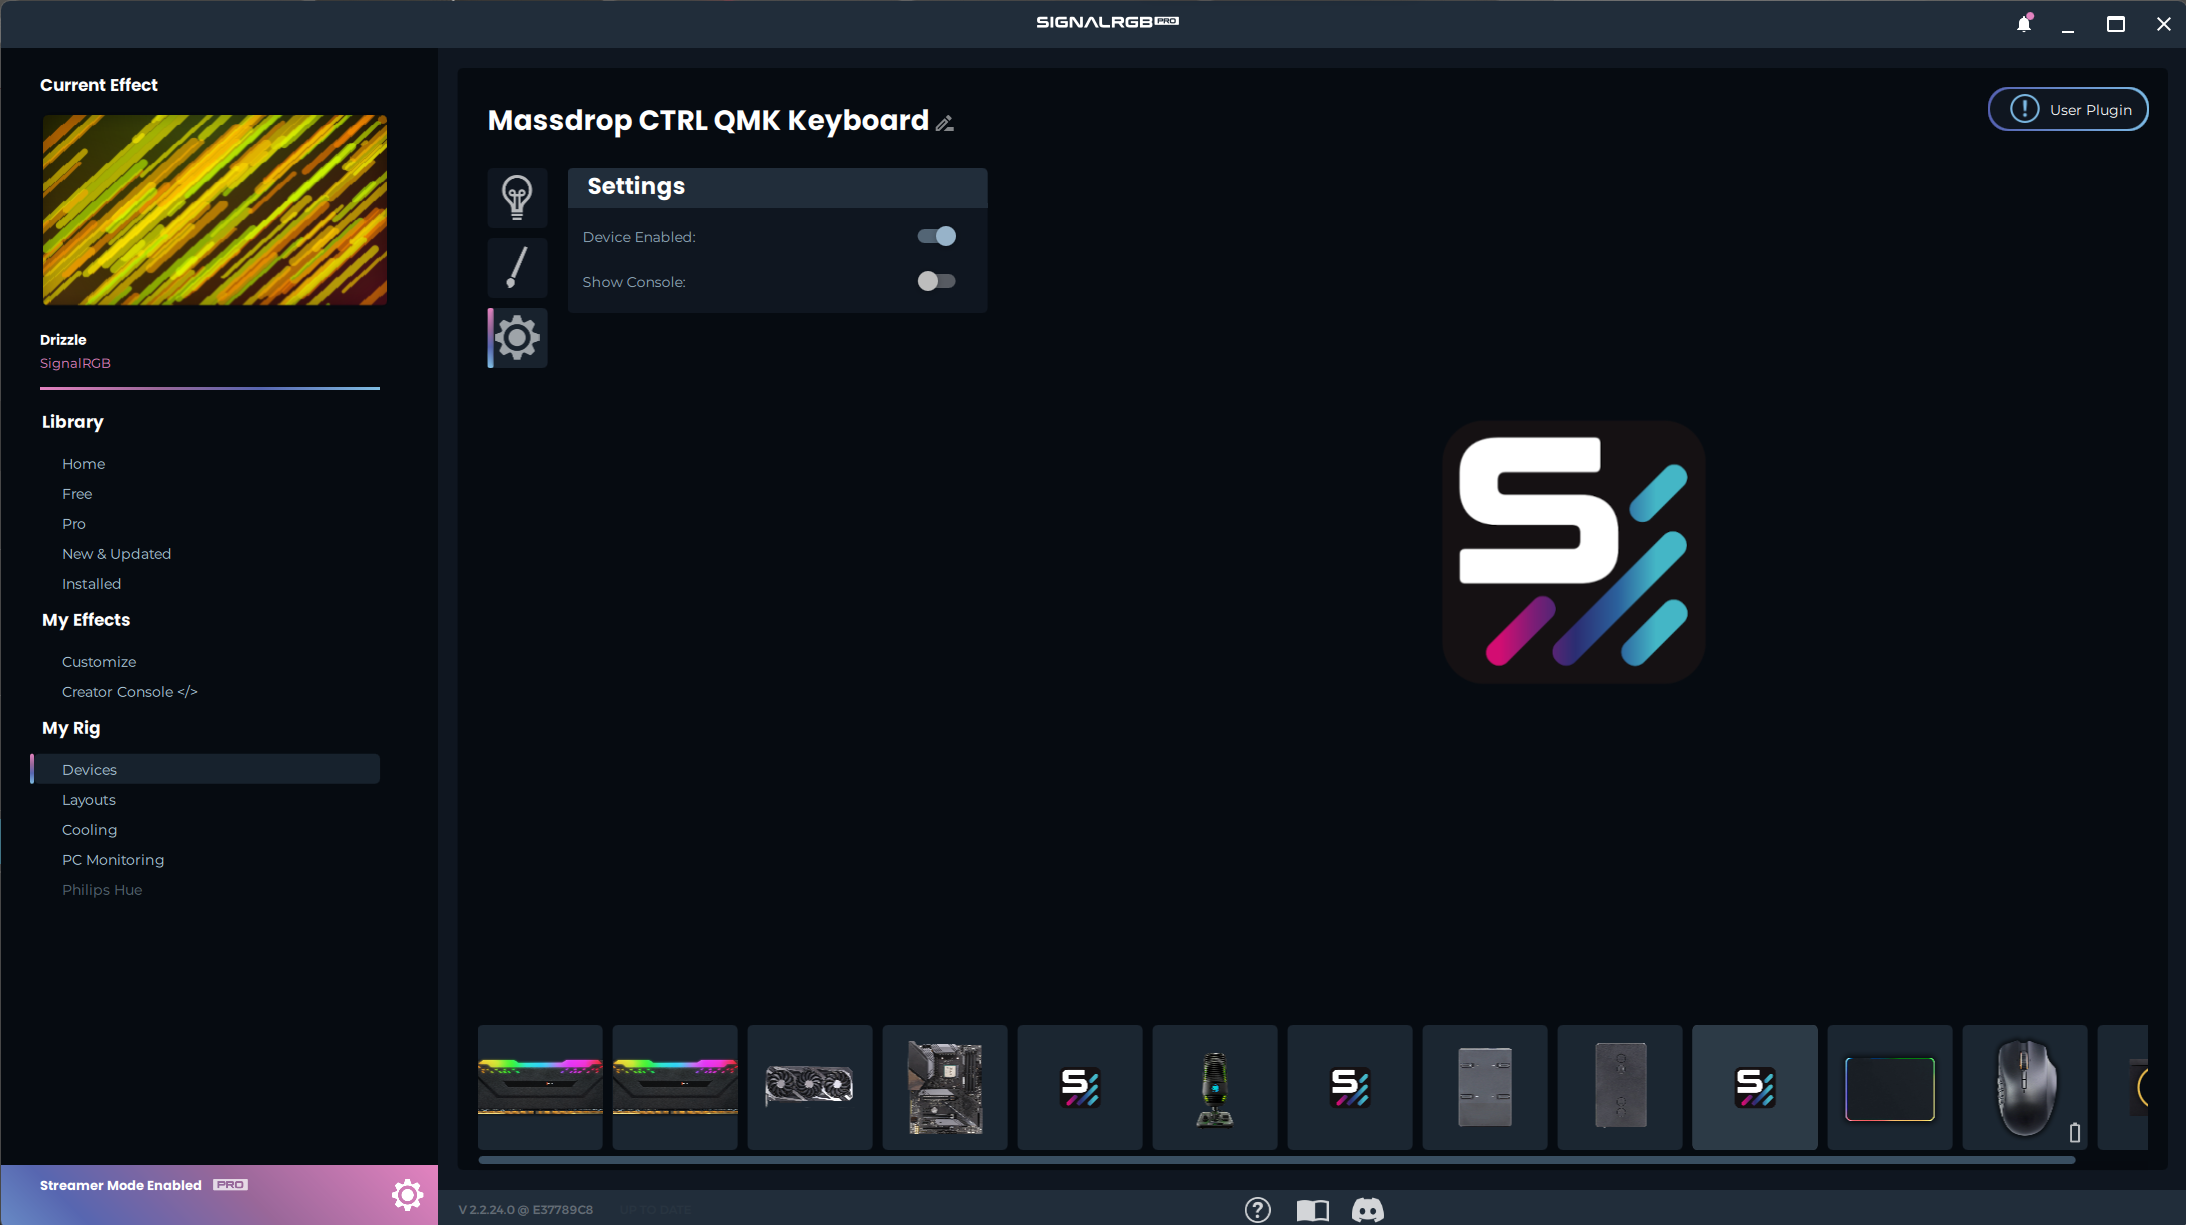Open the documentation book icon

1312,1210
